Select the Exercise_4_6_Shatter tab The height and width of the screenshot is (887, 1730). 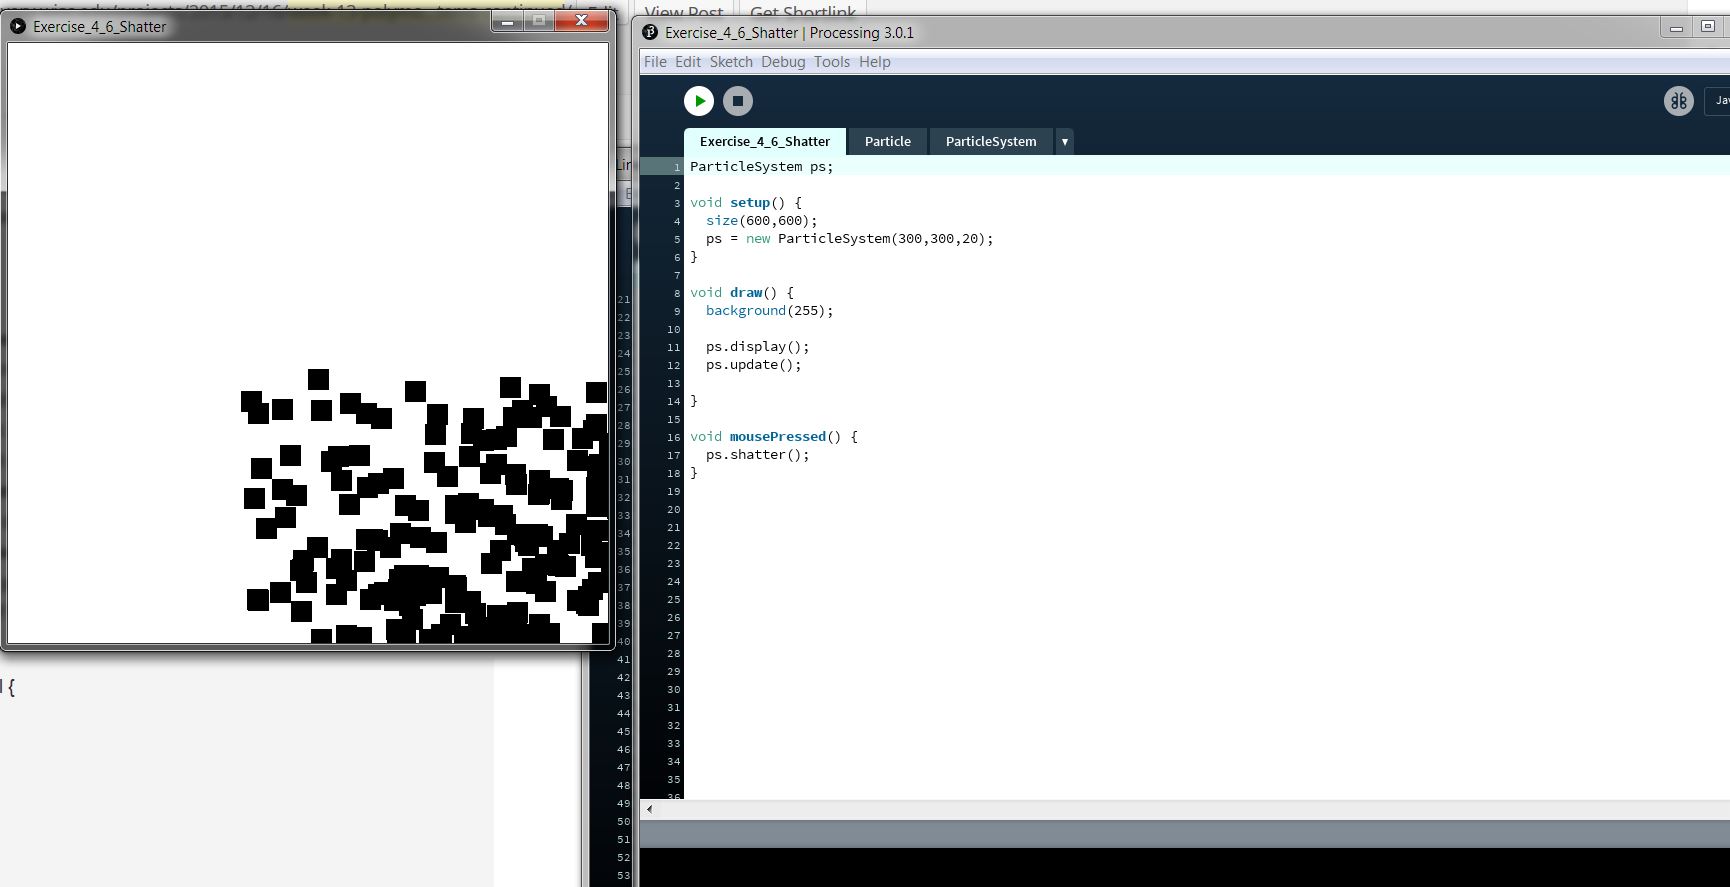point(765,142)
